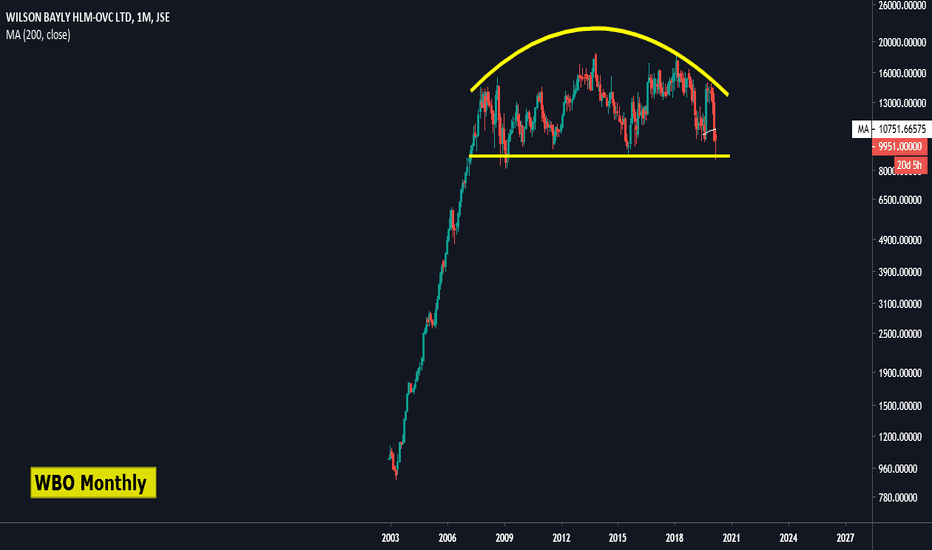Select the MA (200, close) indicator label
Screen dimensions: 932x550
(38, 35)
